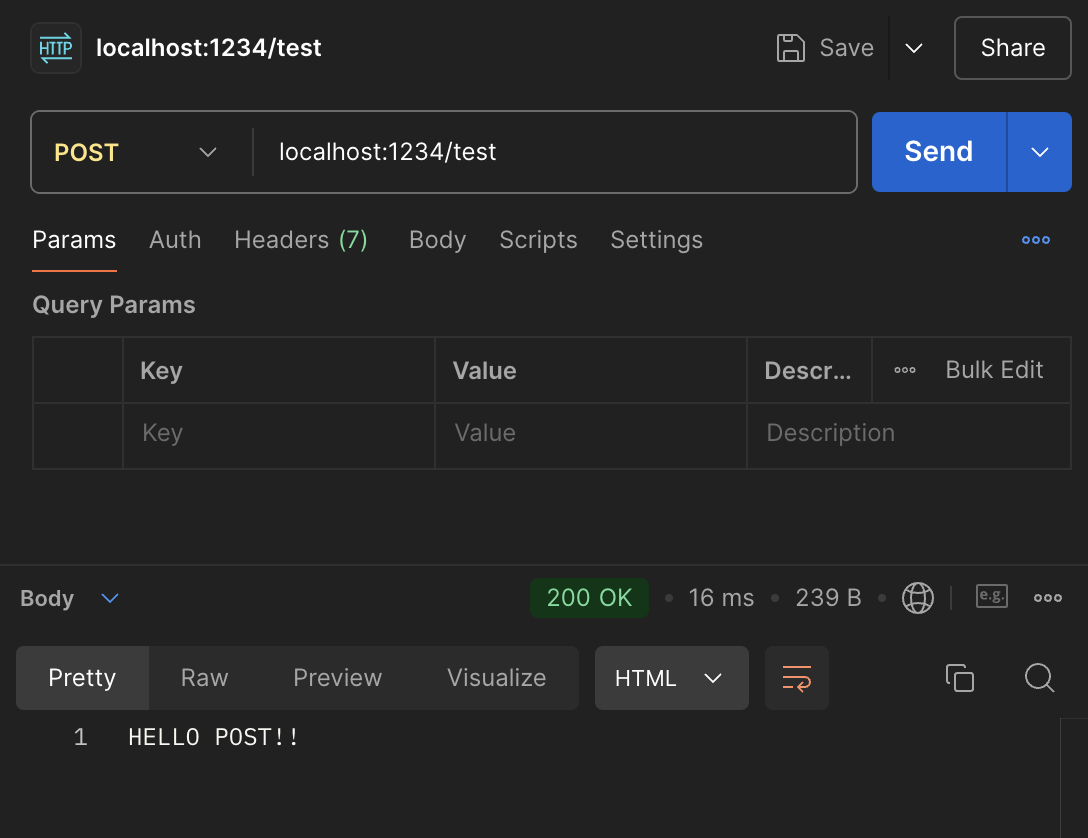The width and height of the screenshot is (1088, 838).
Task: Open the POST method dropdown
Action: (x=135, y=152)
